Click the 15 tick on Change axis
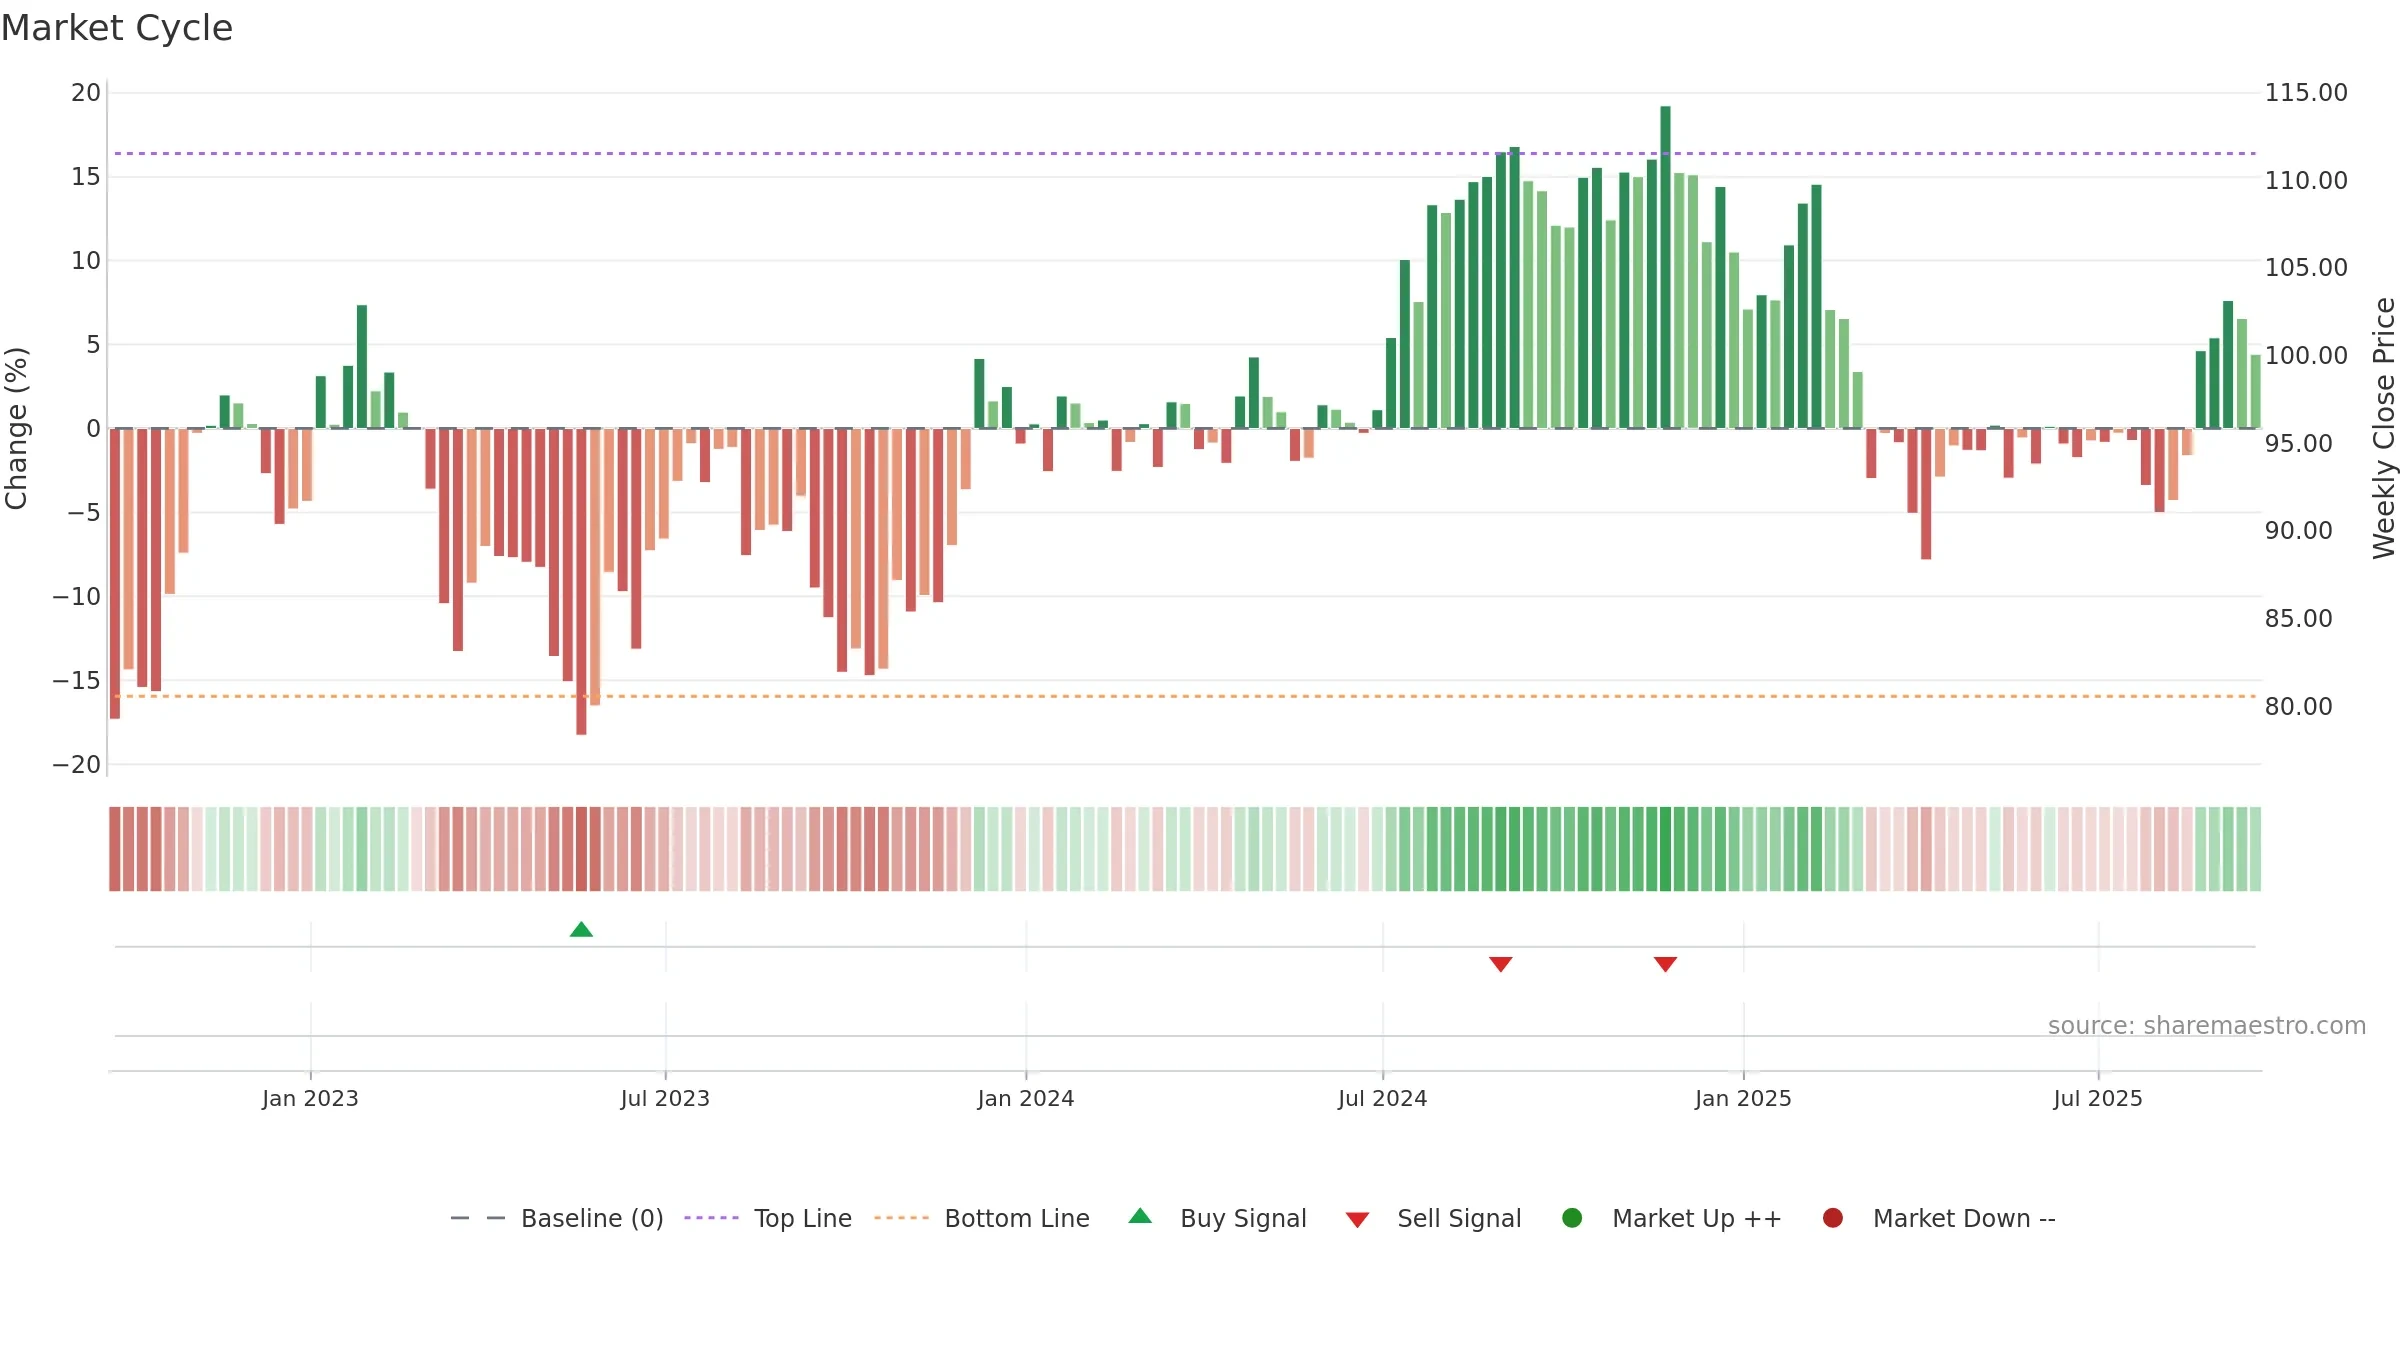2400x1350 pixels. [x=86, y=177]
